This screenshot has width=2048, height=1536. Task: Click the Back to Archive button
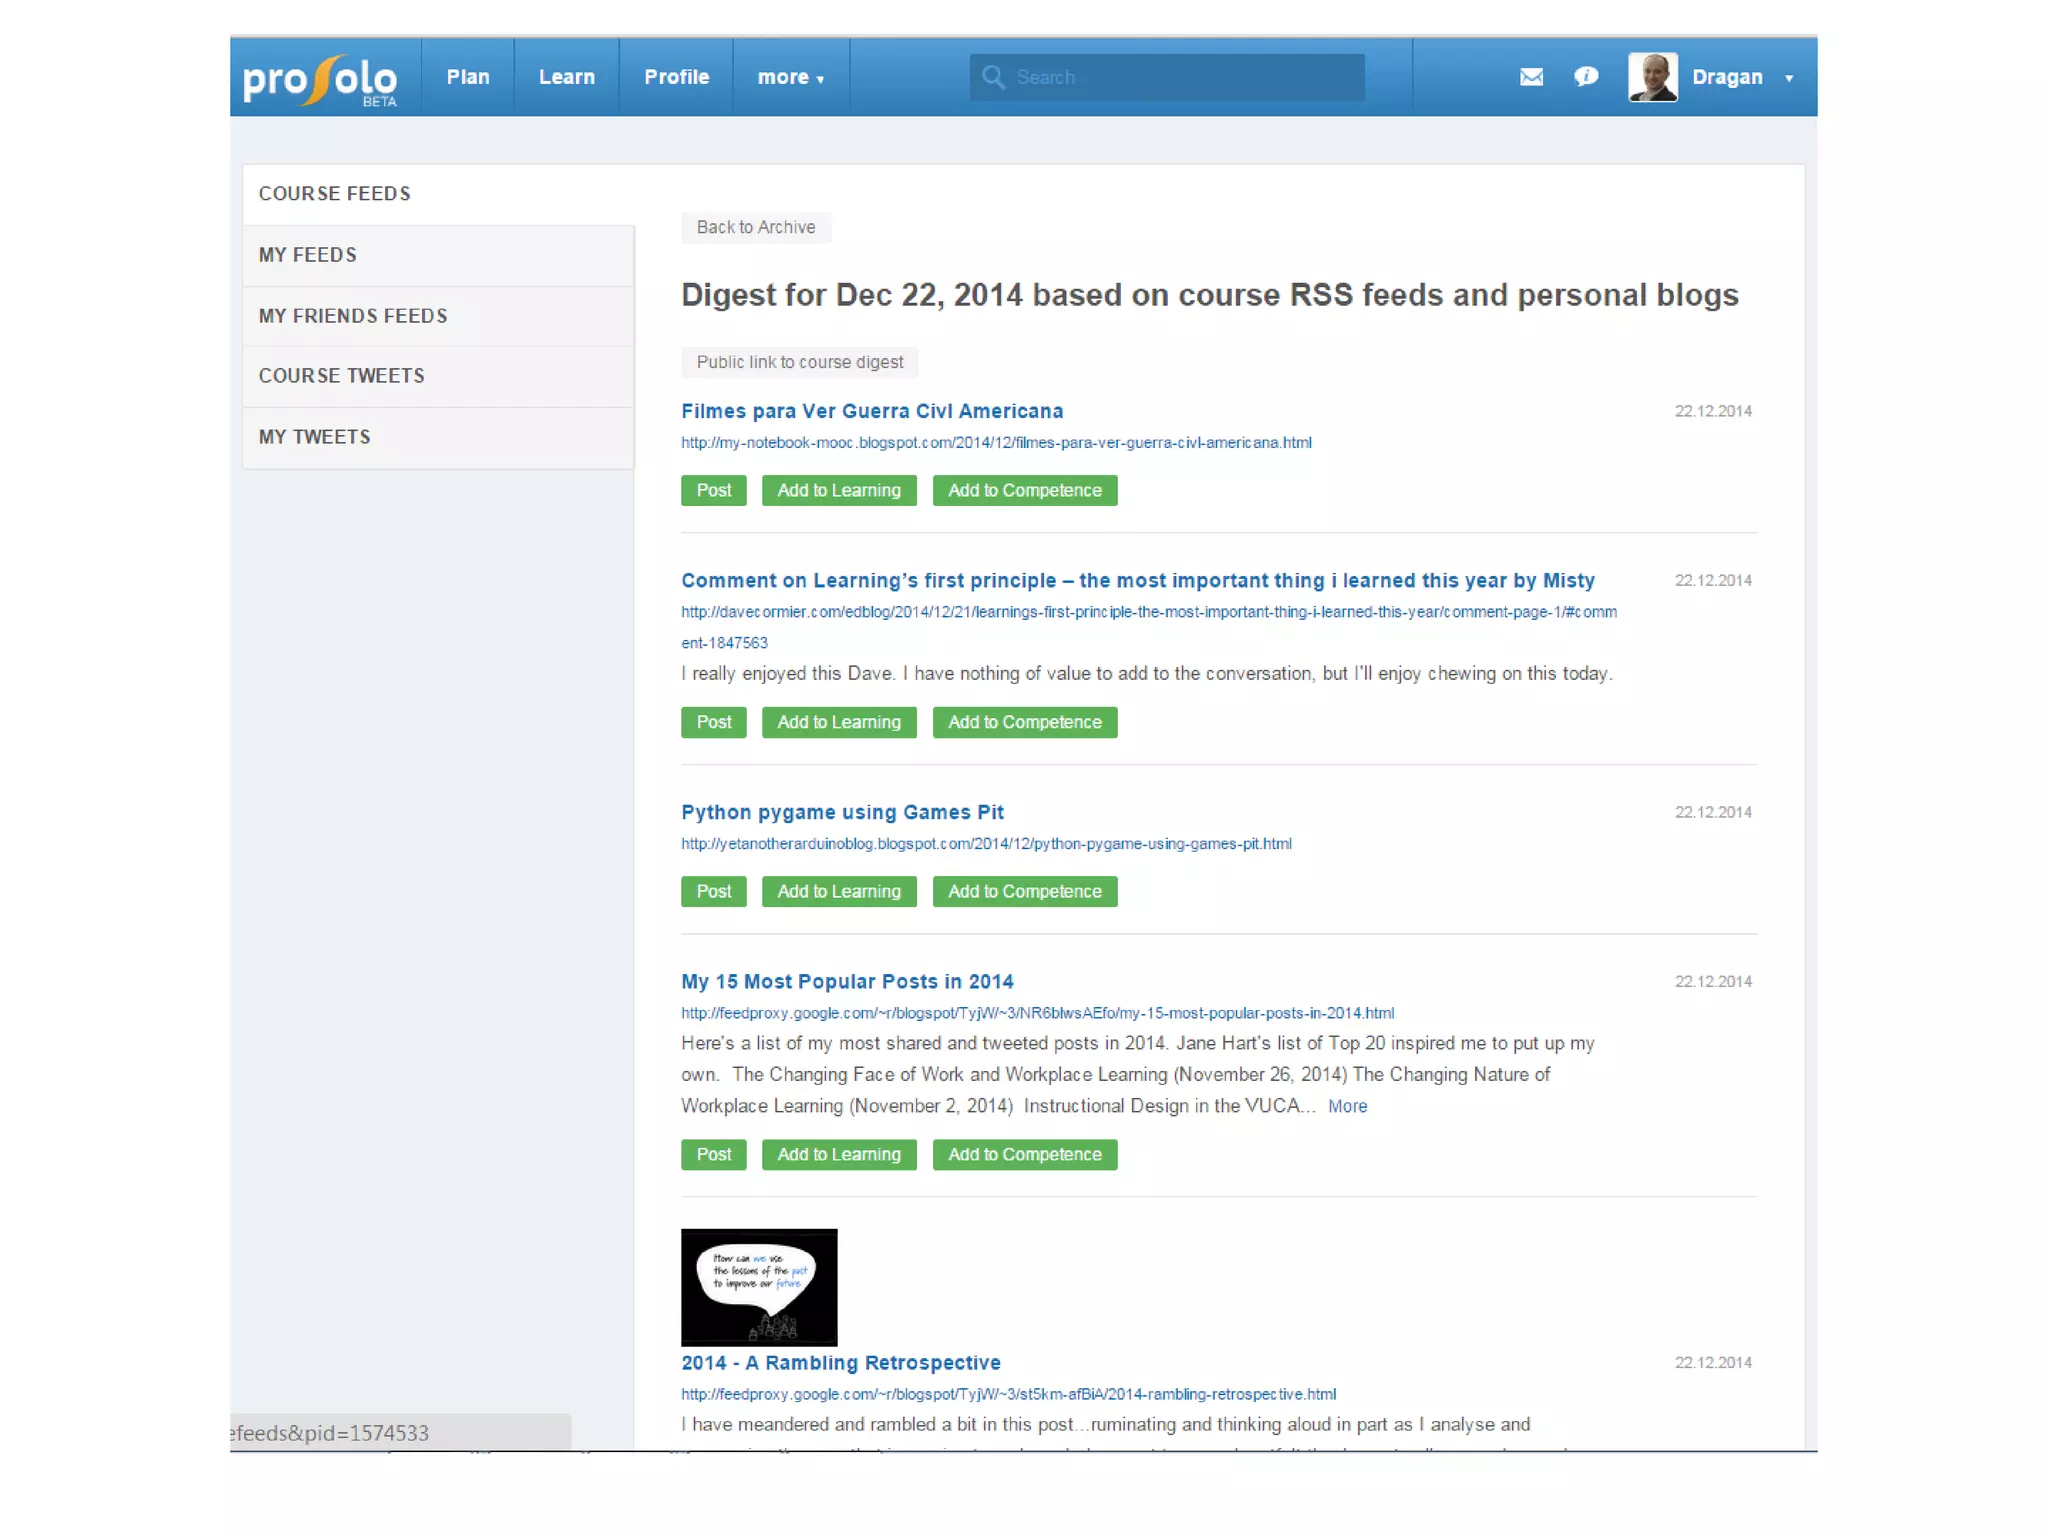pos(755,227)
